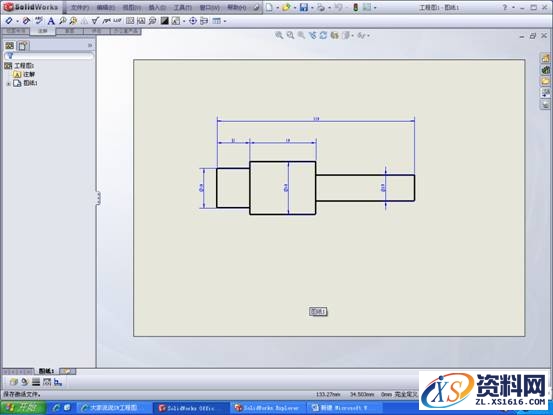Open the Help (帮助) menu

pyautogui.click(x=237, y=7)
